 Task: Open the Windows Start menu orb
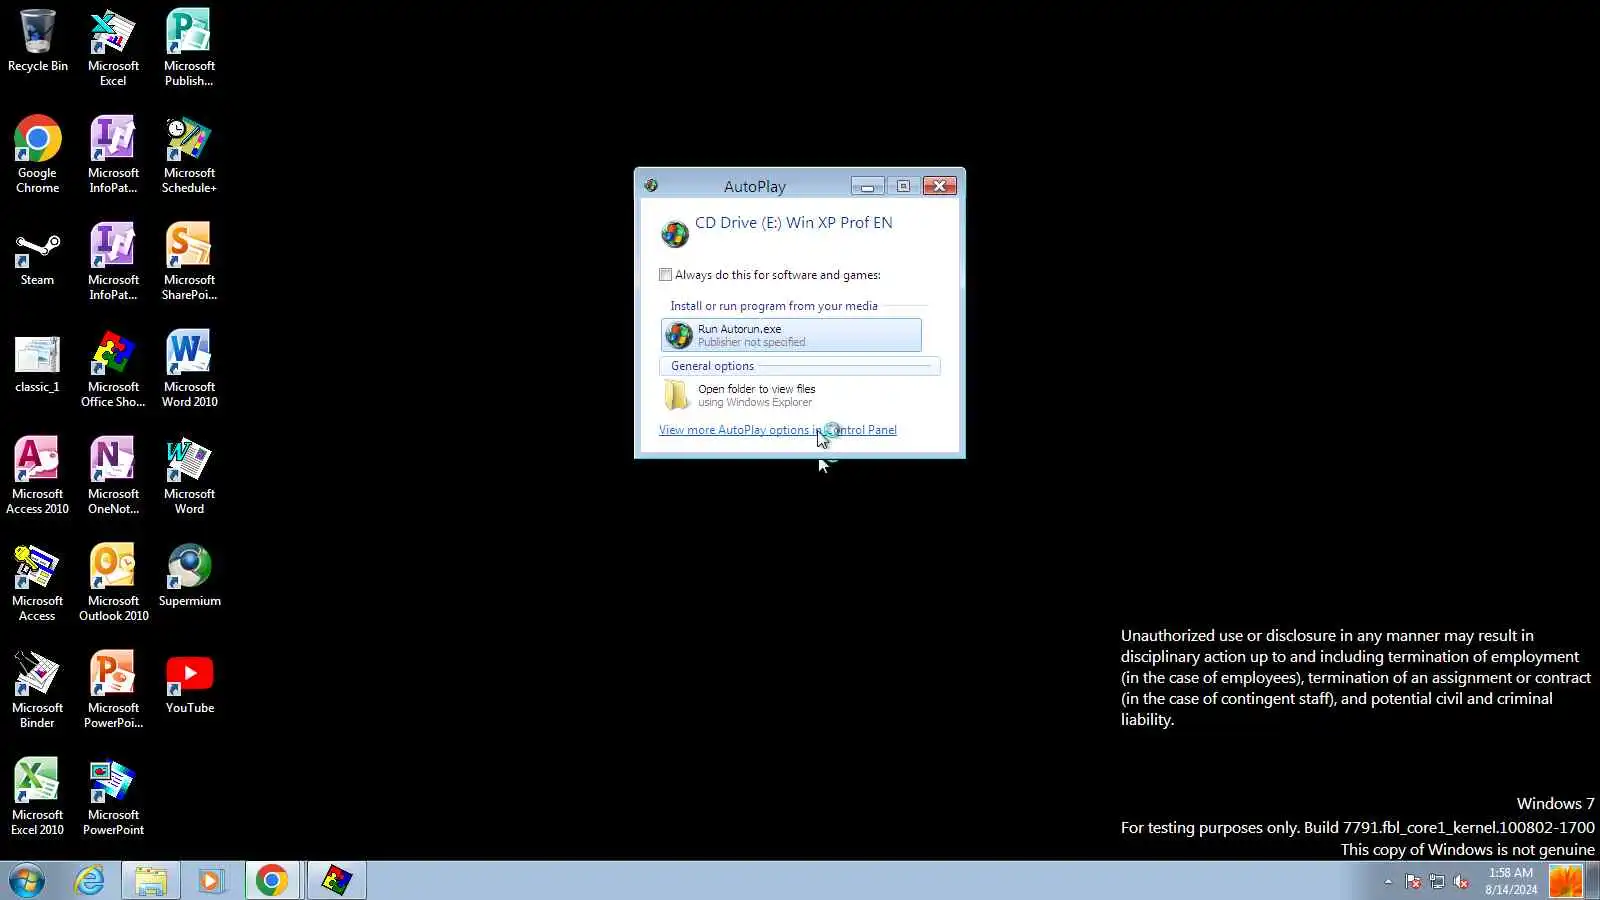(27, 881)
